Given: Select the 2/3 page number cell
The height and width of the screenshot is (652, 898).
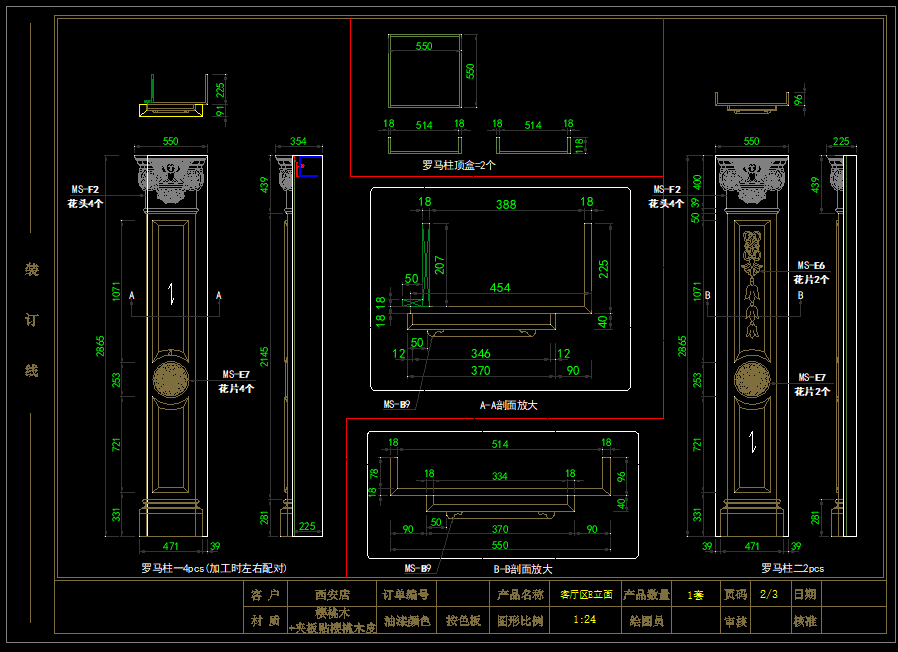Looking at the screenshot, I should (x=769, y=594).
